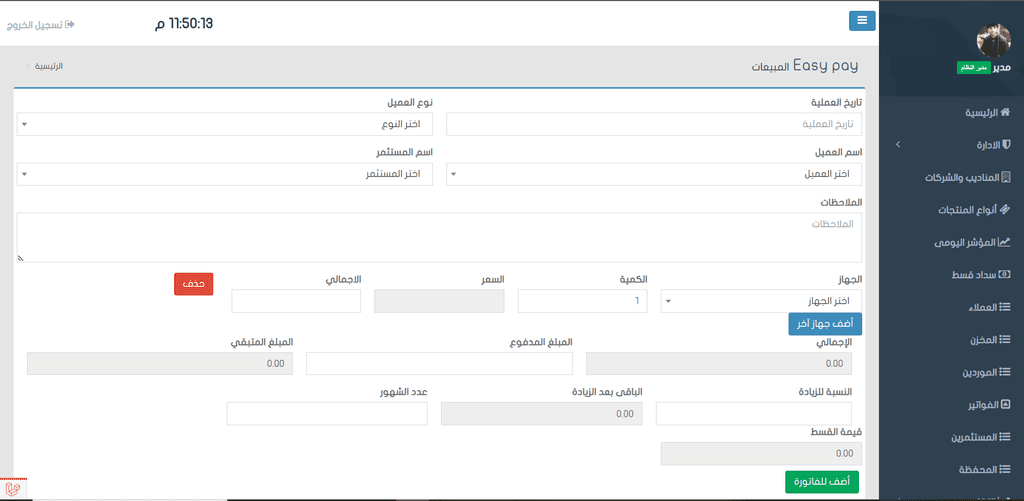Click أضف جهاز آخر button
The width and height of the screenshot is (1024, 501).
coord(825,324)
